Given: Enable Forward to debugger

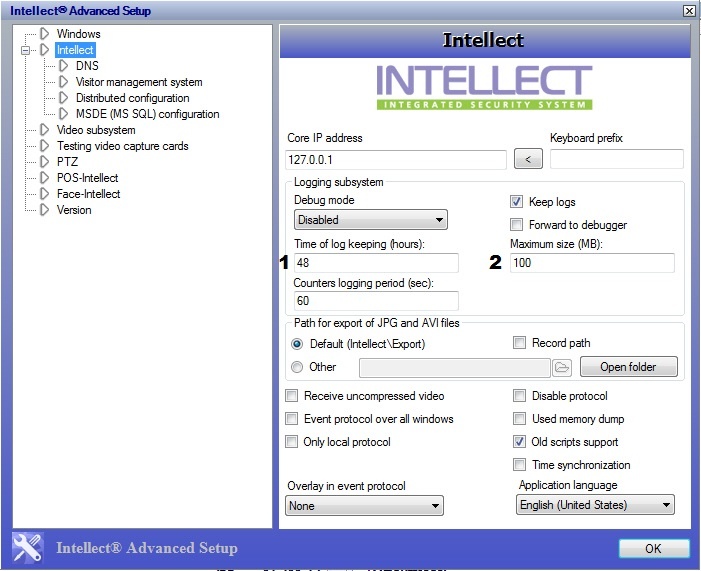Looking at the screenshot, I should tap(516, 224).
